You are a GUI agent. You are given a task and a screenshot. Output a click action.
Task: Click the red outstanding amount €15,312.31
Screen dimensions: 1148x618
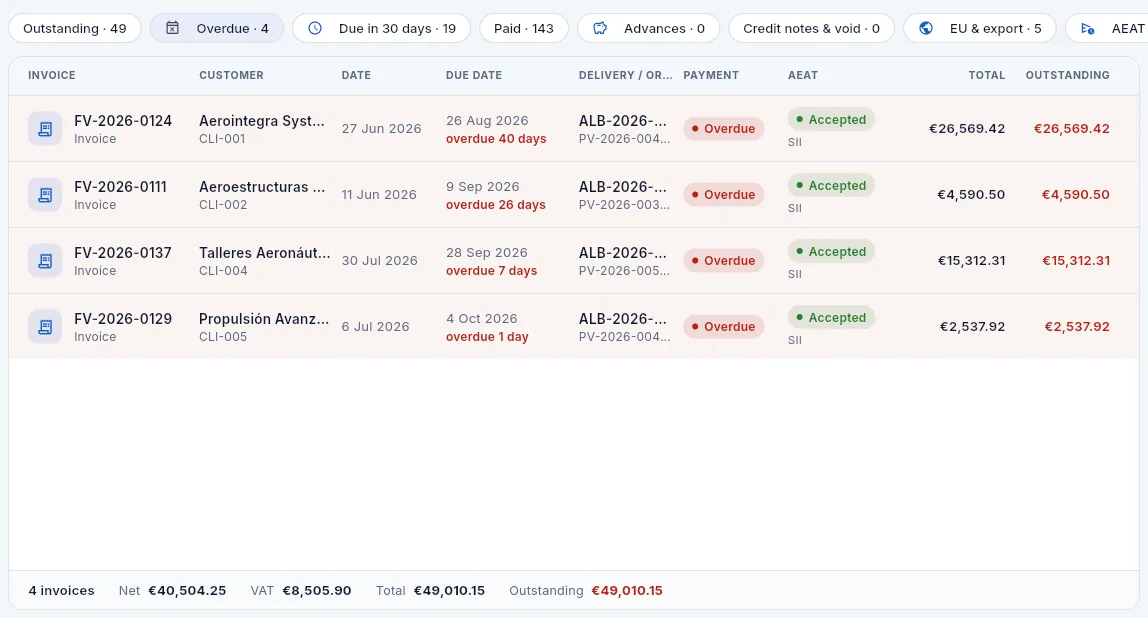coord(1076,261)
